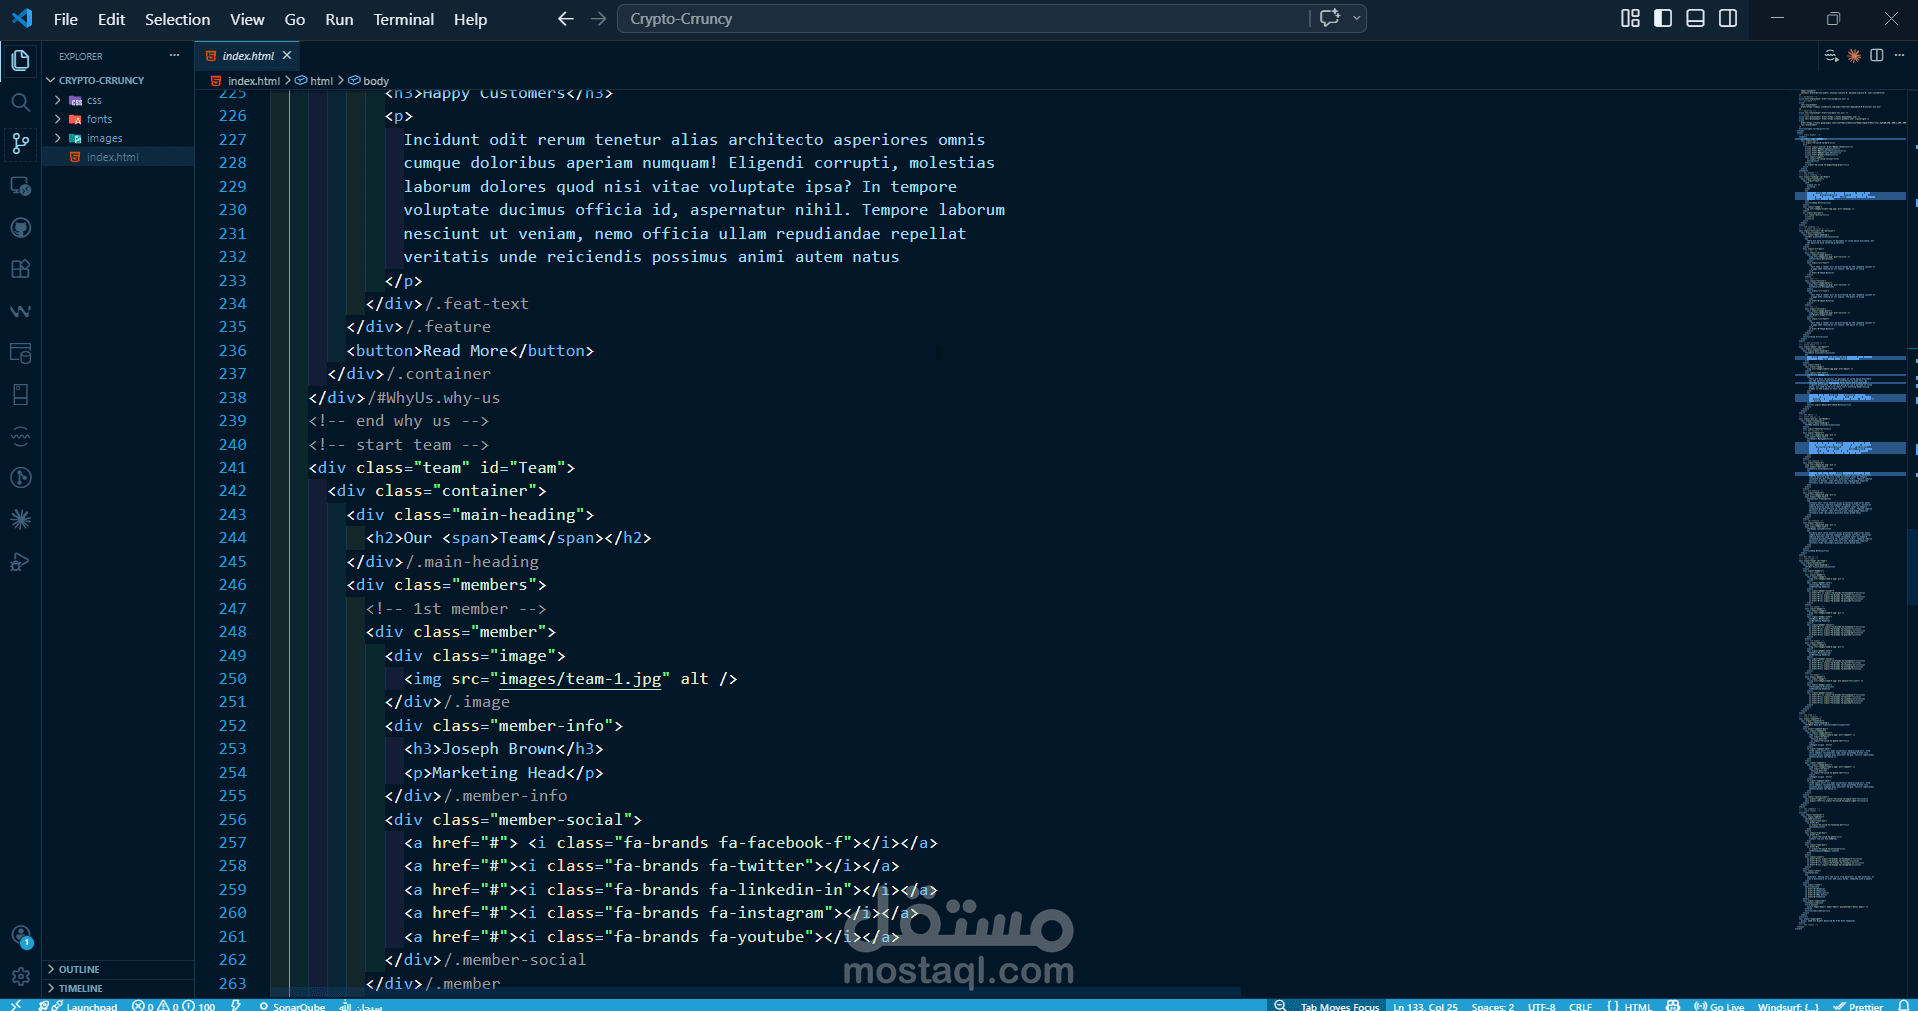
Task: Click the zoom-out magnifier in status bar
Action: (x=1280, y=1005)
